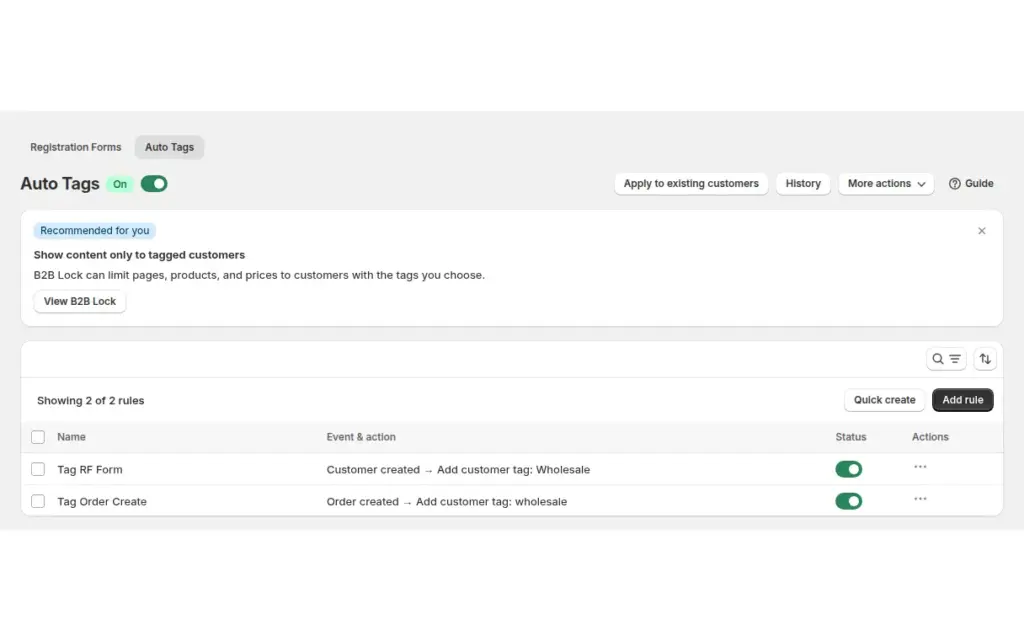Click Apply to existing customers
The width and height of the screenshot is (1024, 641).
pos(691,183)
